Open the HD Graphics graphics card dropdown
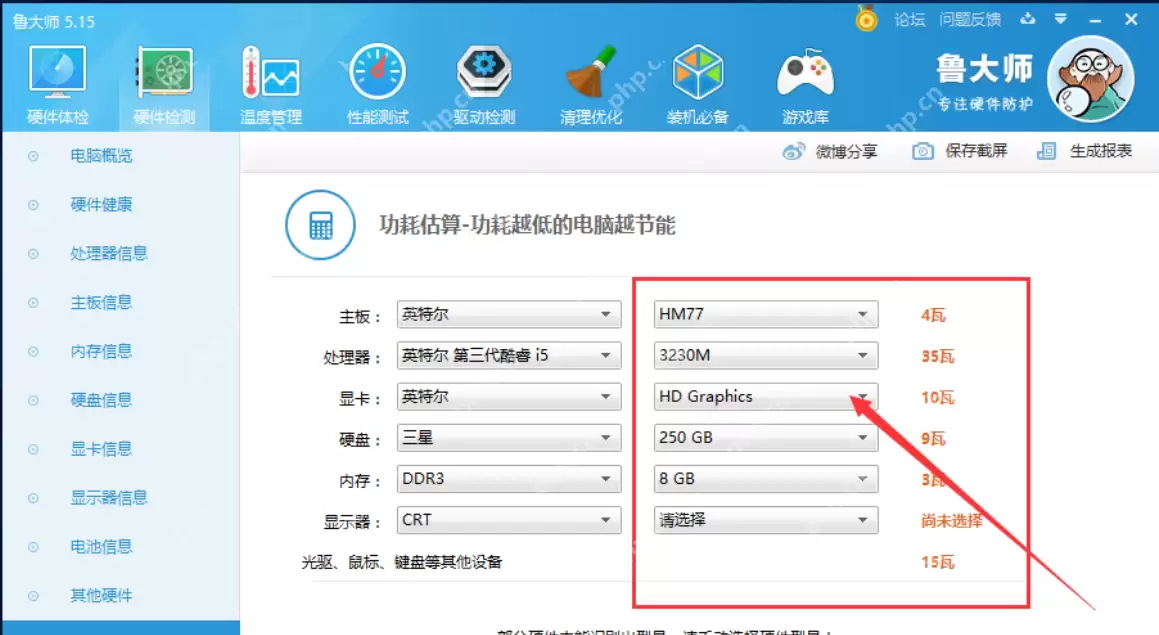Image resolution: width=1159 pixels, height=635 pixels. [765, 396]
